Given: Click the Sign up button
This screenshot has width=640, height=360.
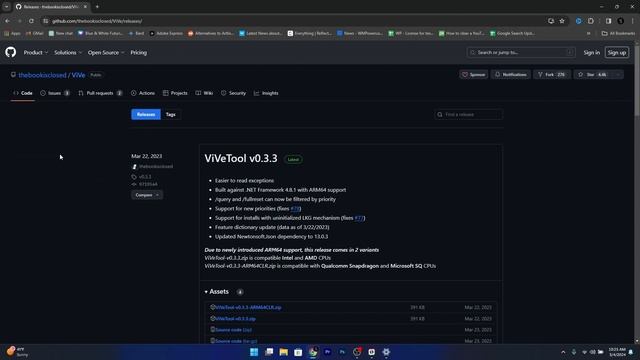Looking at the screenshot, I should pos(617,53).
